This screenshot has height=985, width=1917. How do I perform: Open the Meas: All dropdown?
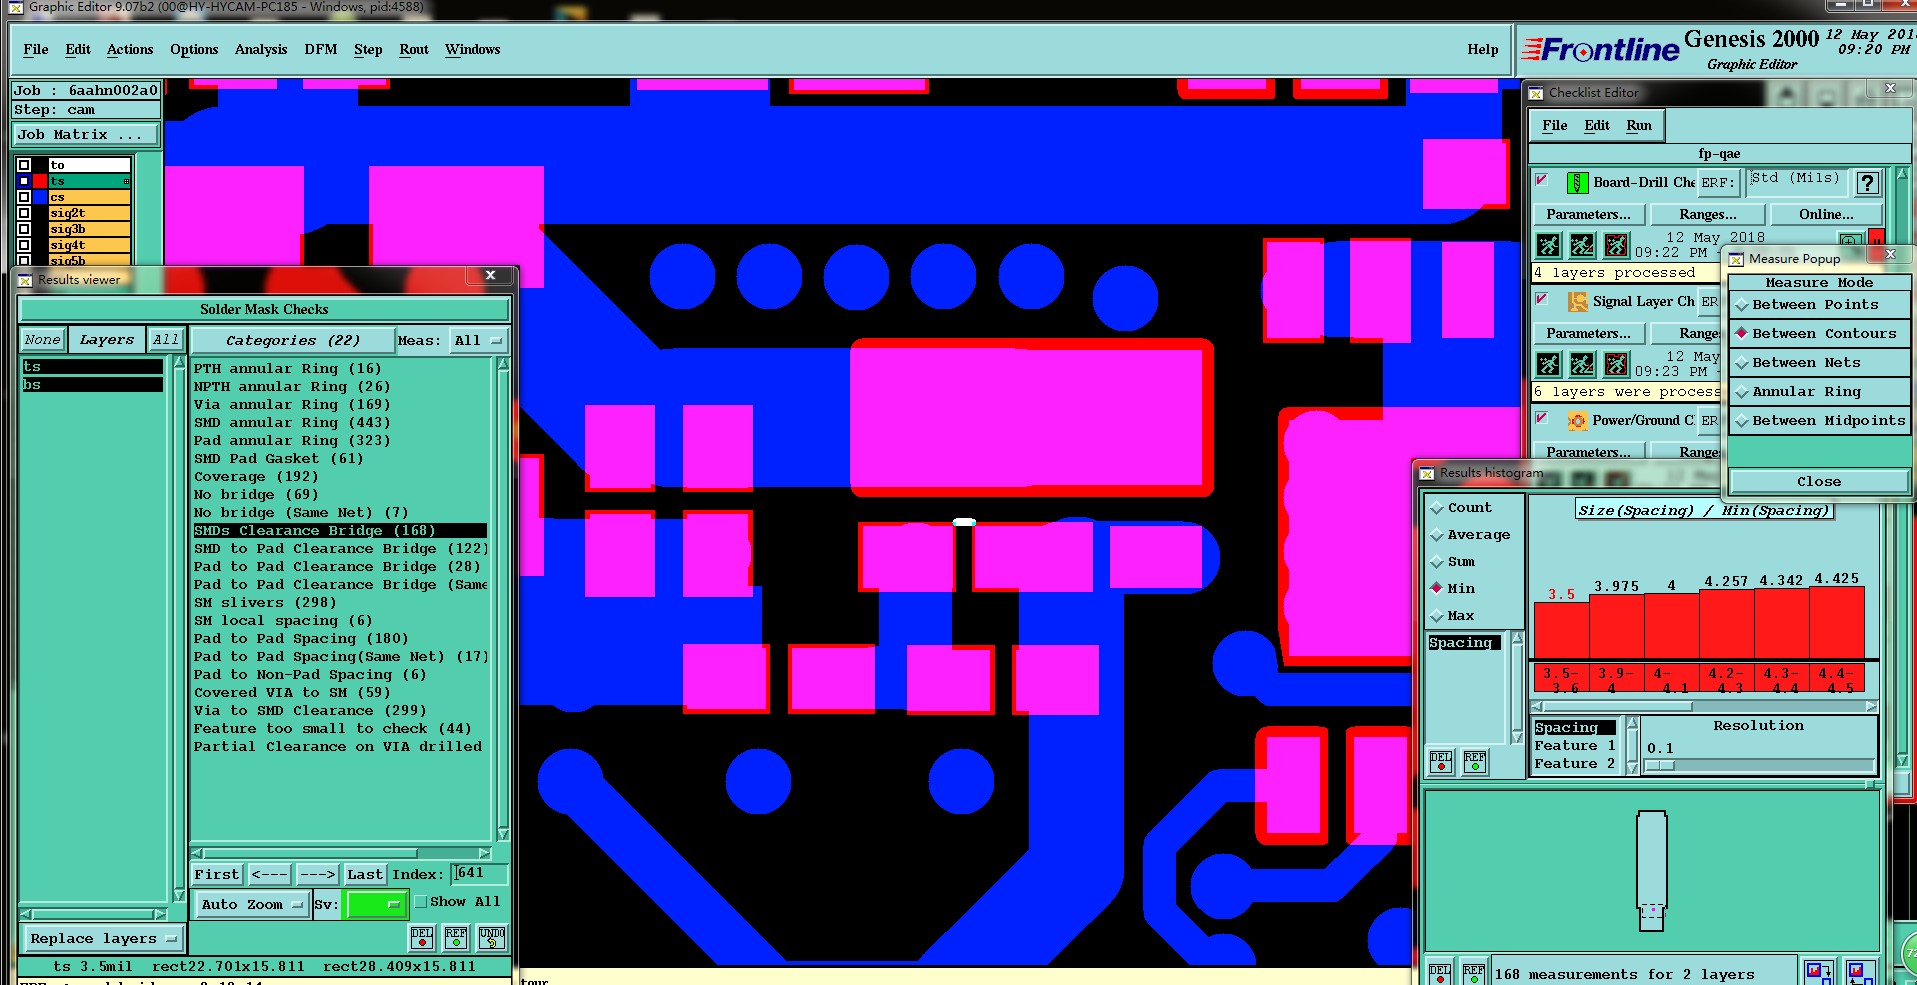coord(478,341)
